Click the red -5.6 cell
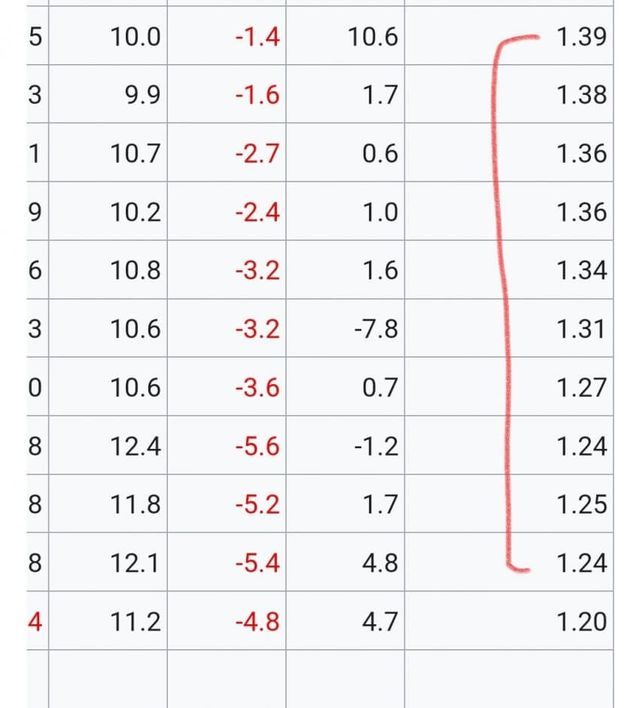Screen dimensions: 640x708 point(256,446)
